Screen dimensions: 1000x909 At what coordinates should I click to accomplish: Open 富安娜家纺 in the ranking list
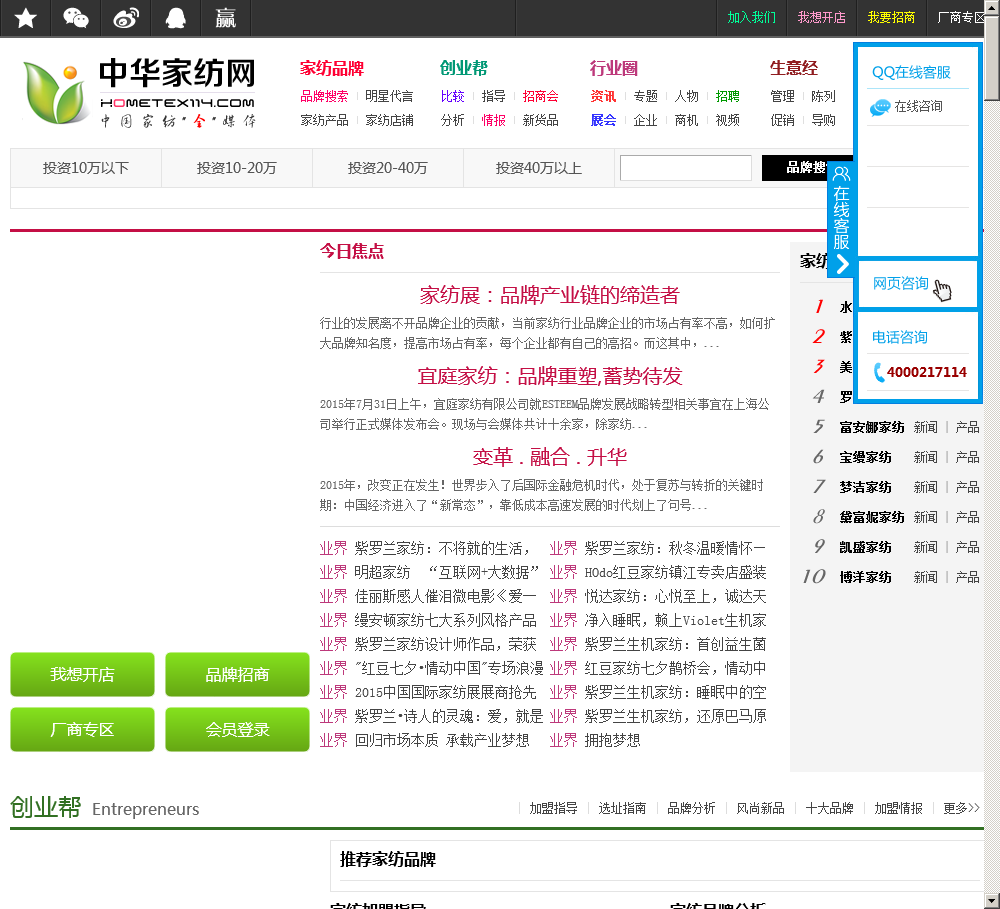[871, 427]
